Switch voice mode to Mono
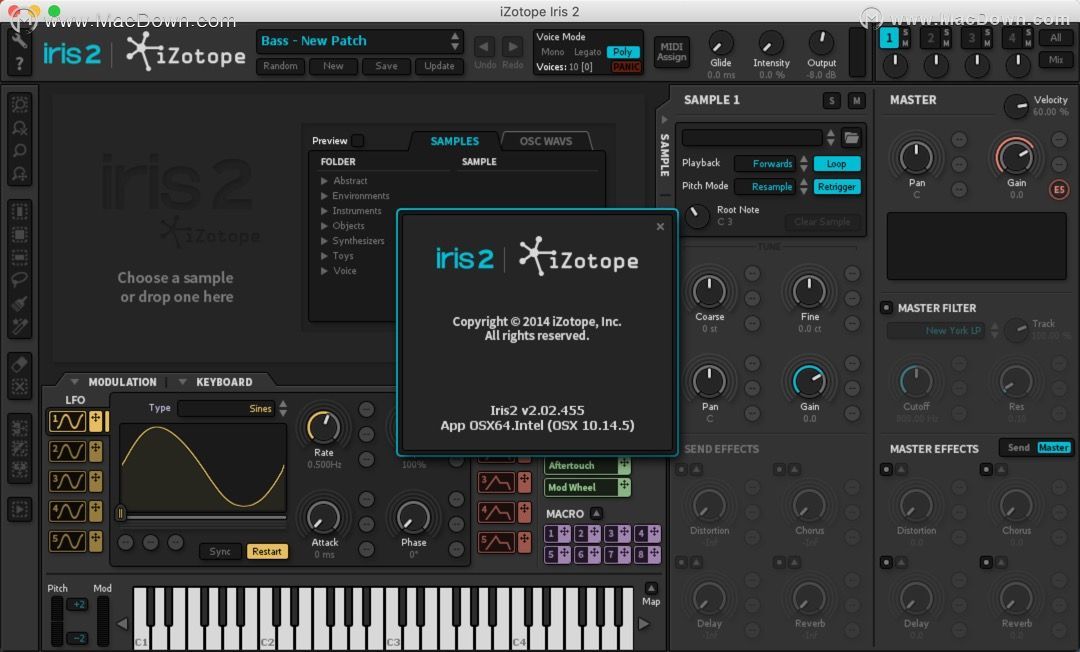 pyautogui.click(x=552, y=52)
